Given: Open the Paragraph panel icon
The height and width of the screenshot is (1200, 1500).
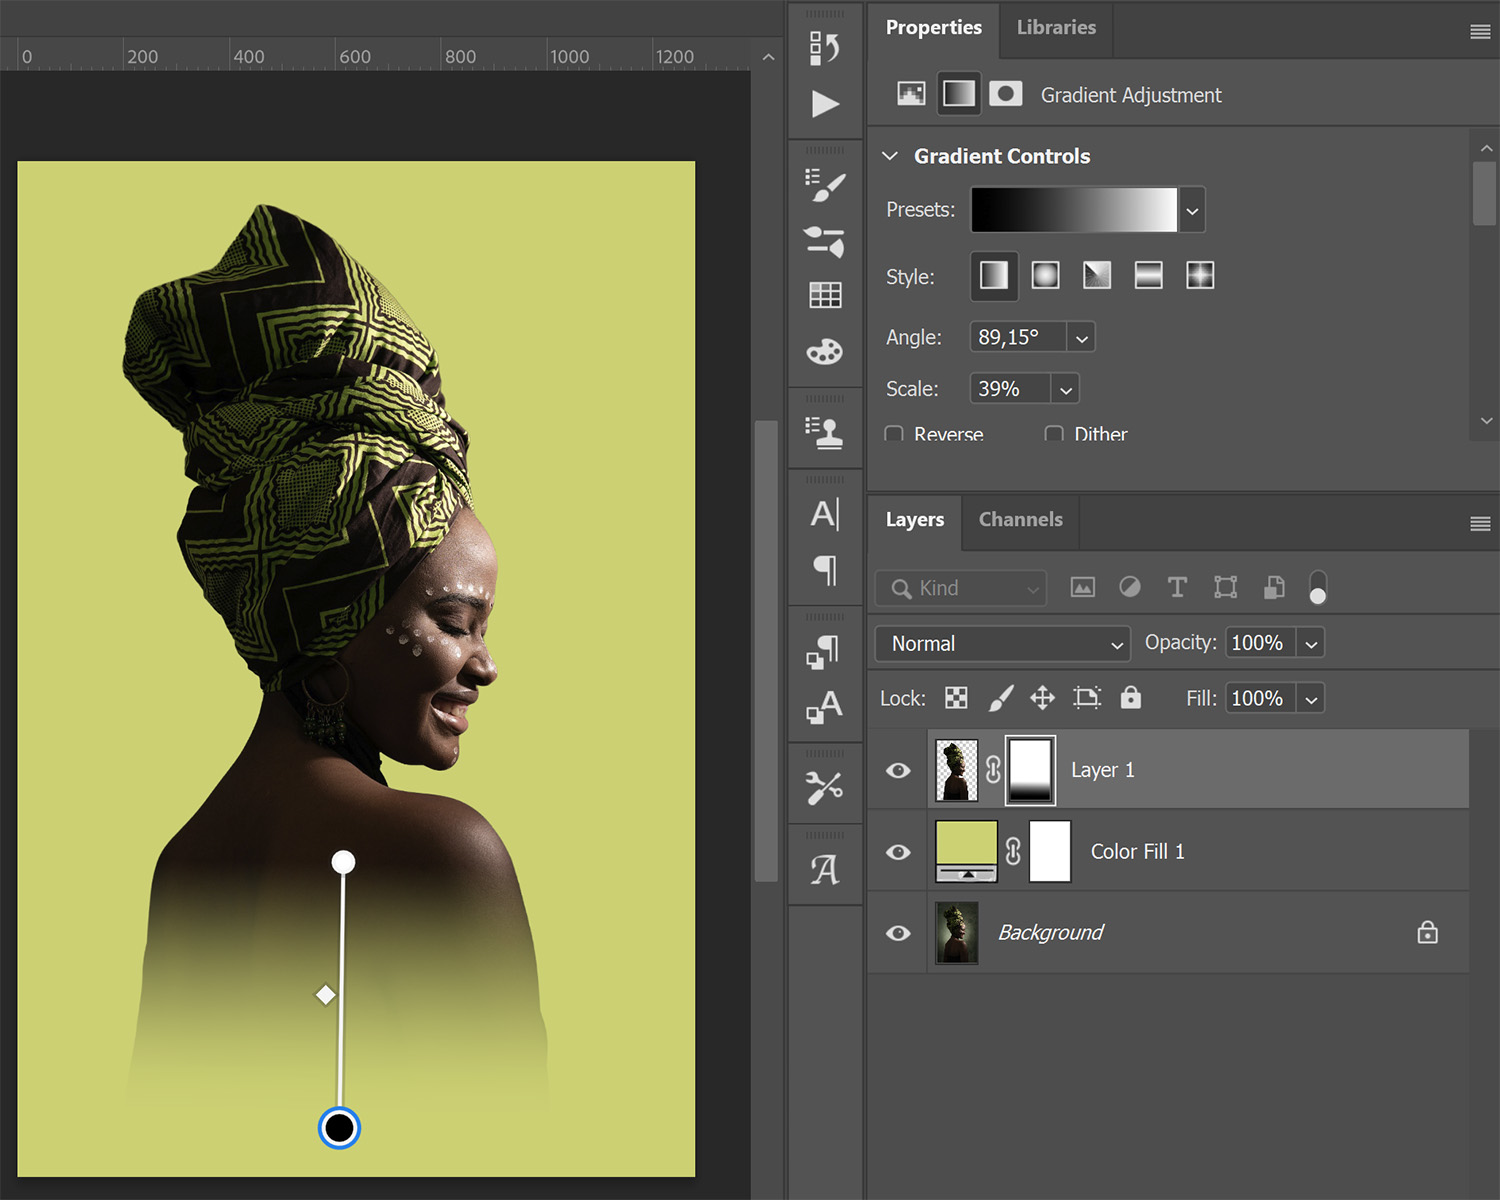Looking at the screenshot, I should pos(825,570).
